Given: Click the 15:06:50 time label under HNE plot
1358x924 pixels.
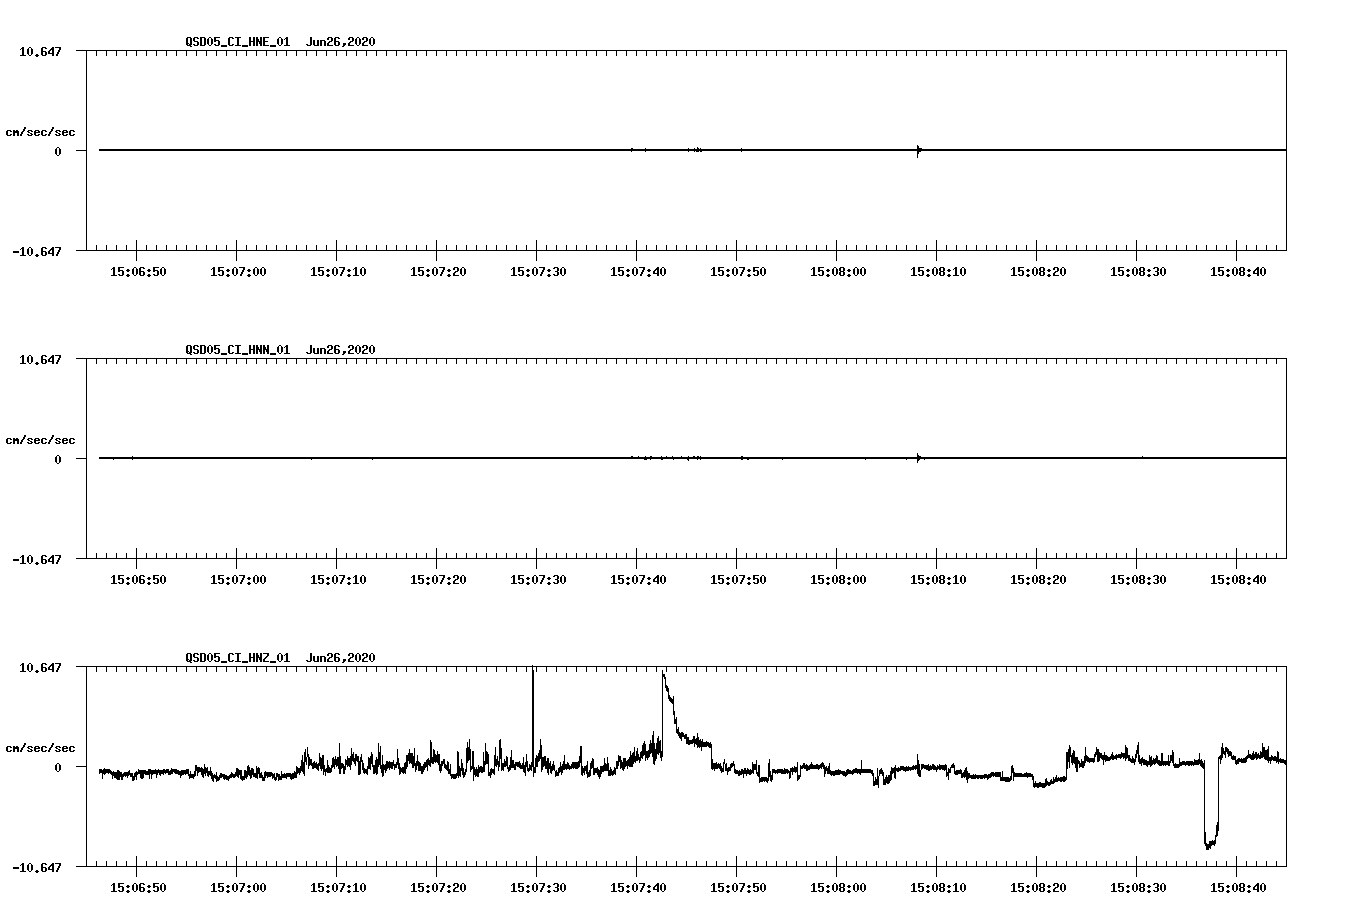Looking at the screenshot, I should [x=138, y=271].
